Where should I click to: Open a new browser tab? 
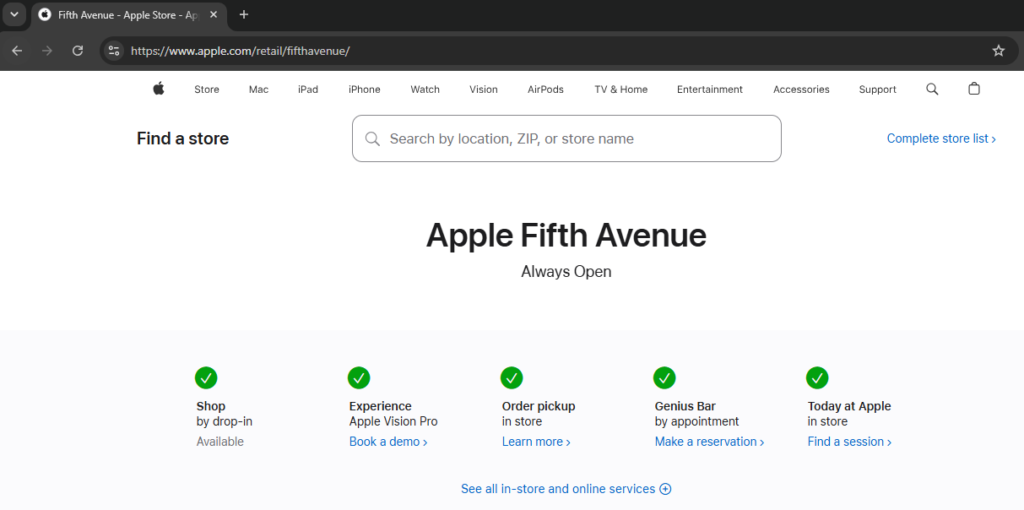pyautogui.click(x=244, y=14)
